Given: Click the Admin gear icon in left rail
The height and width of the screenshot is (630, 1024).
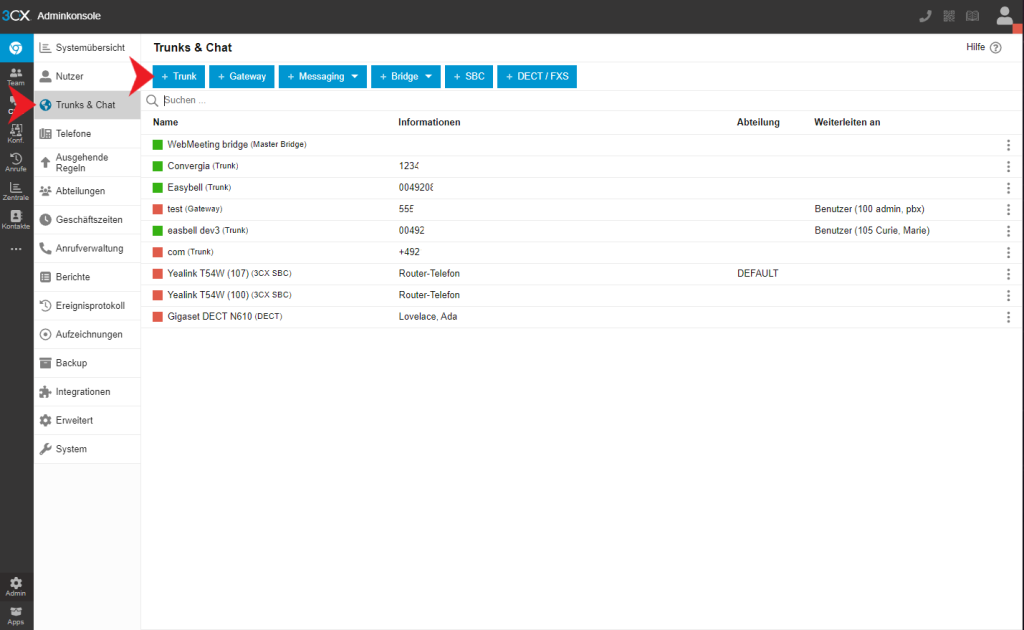Looking at the screenshot, I should [x=16, y=586].
